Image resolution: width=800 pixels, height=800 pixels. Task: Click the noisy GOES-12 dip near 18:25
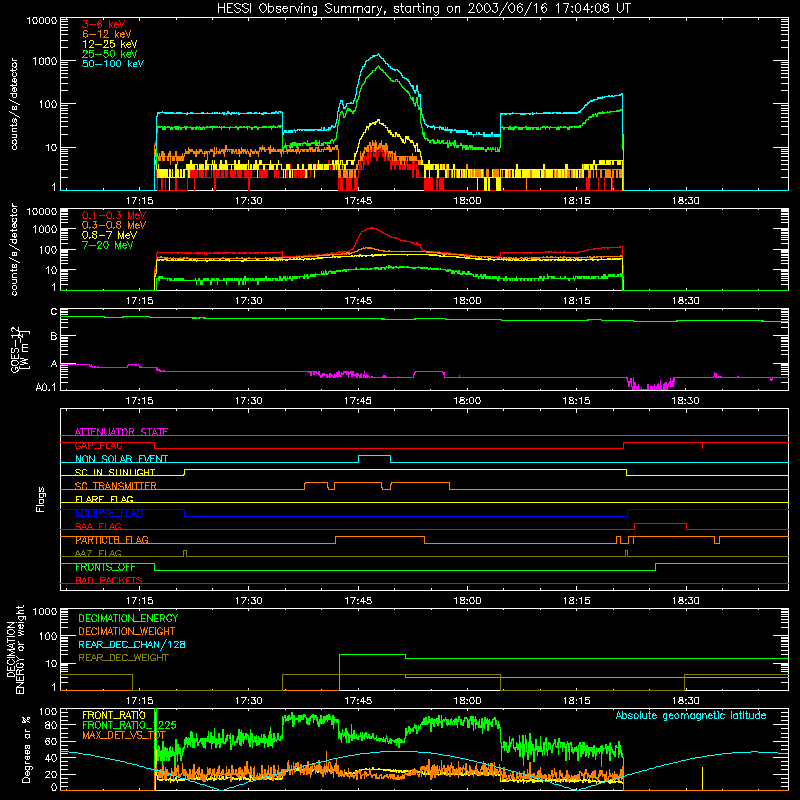tap(651, 385)
